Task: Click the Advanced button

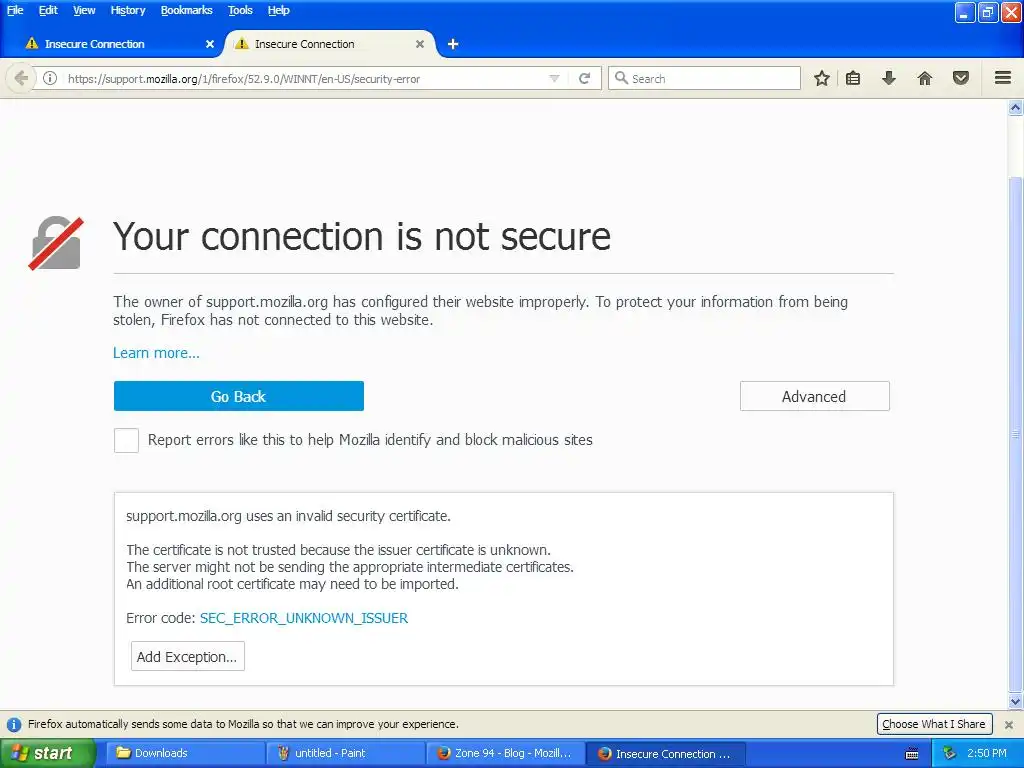Action: [x=814, y=396]
